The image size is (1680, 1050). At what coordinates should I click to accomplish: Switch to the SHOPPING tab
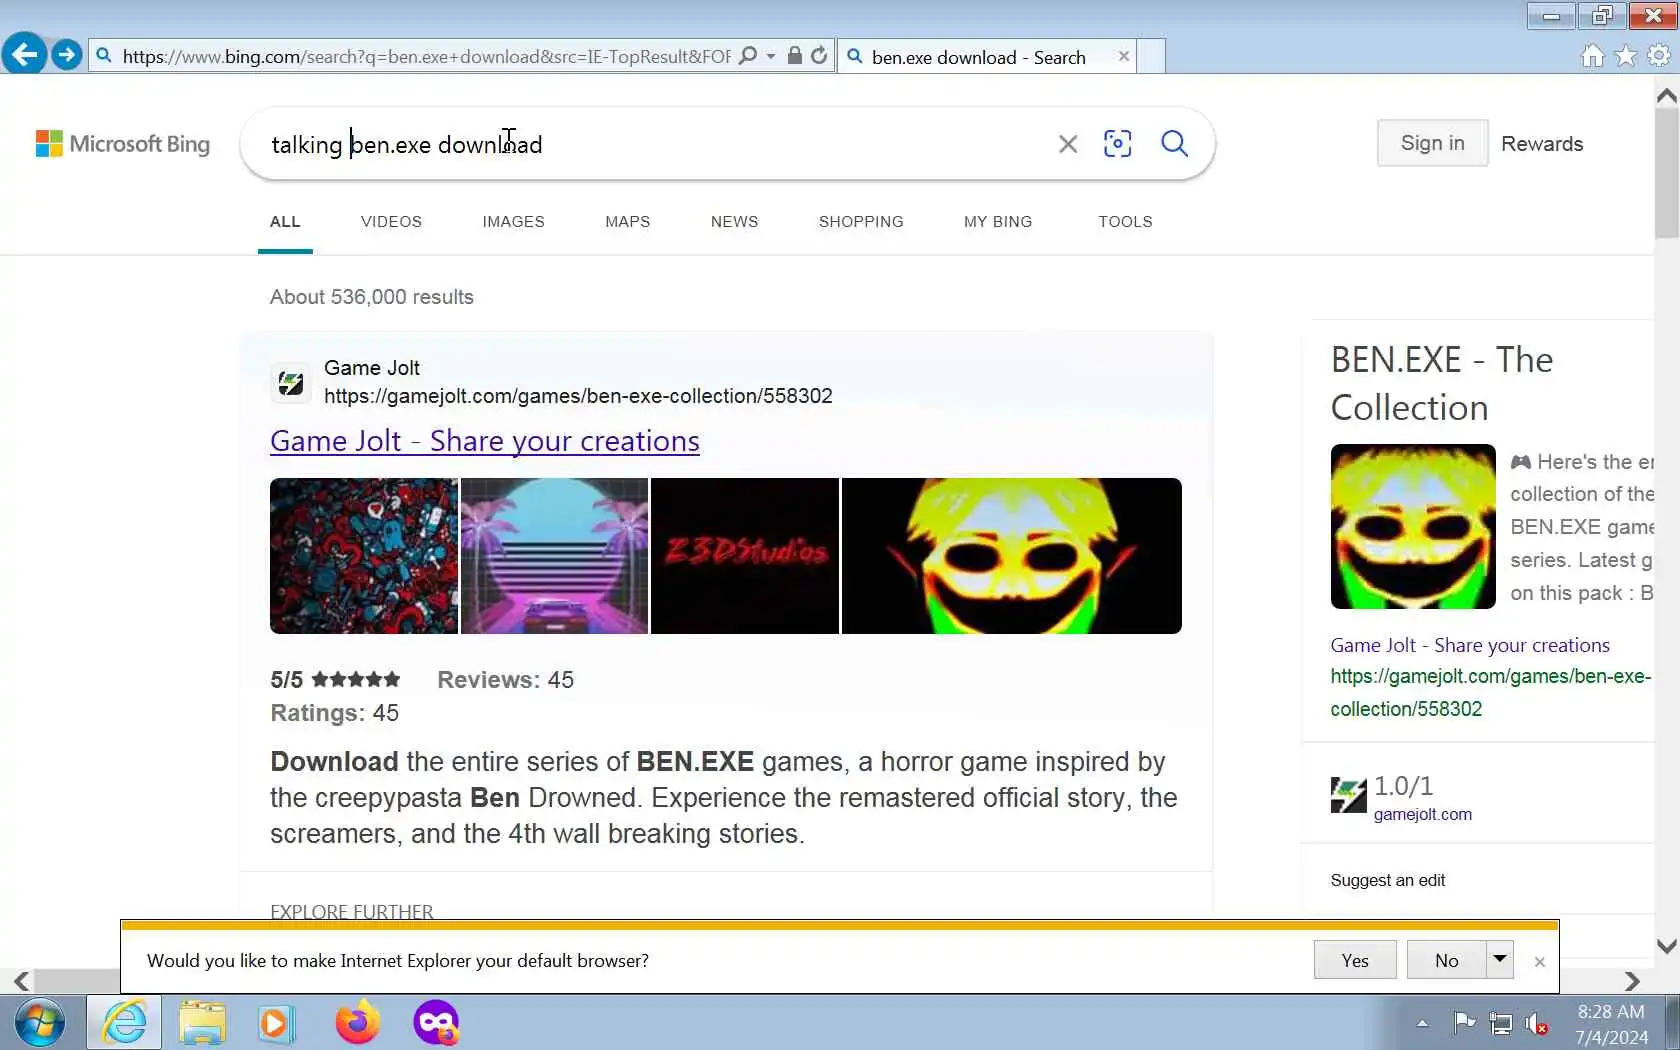[x=861, y=222]
